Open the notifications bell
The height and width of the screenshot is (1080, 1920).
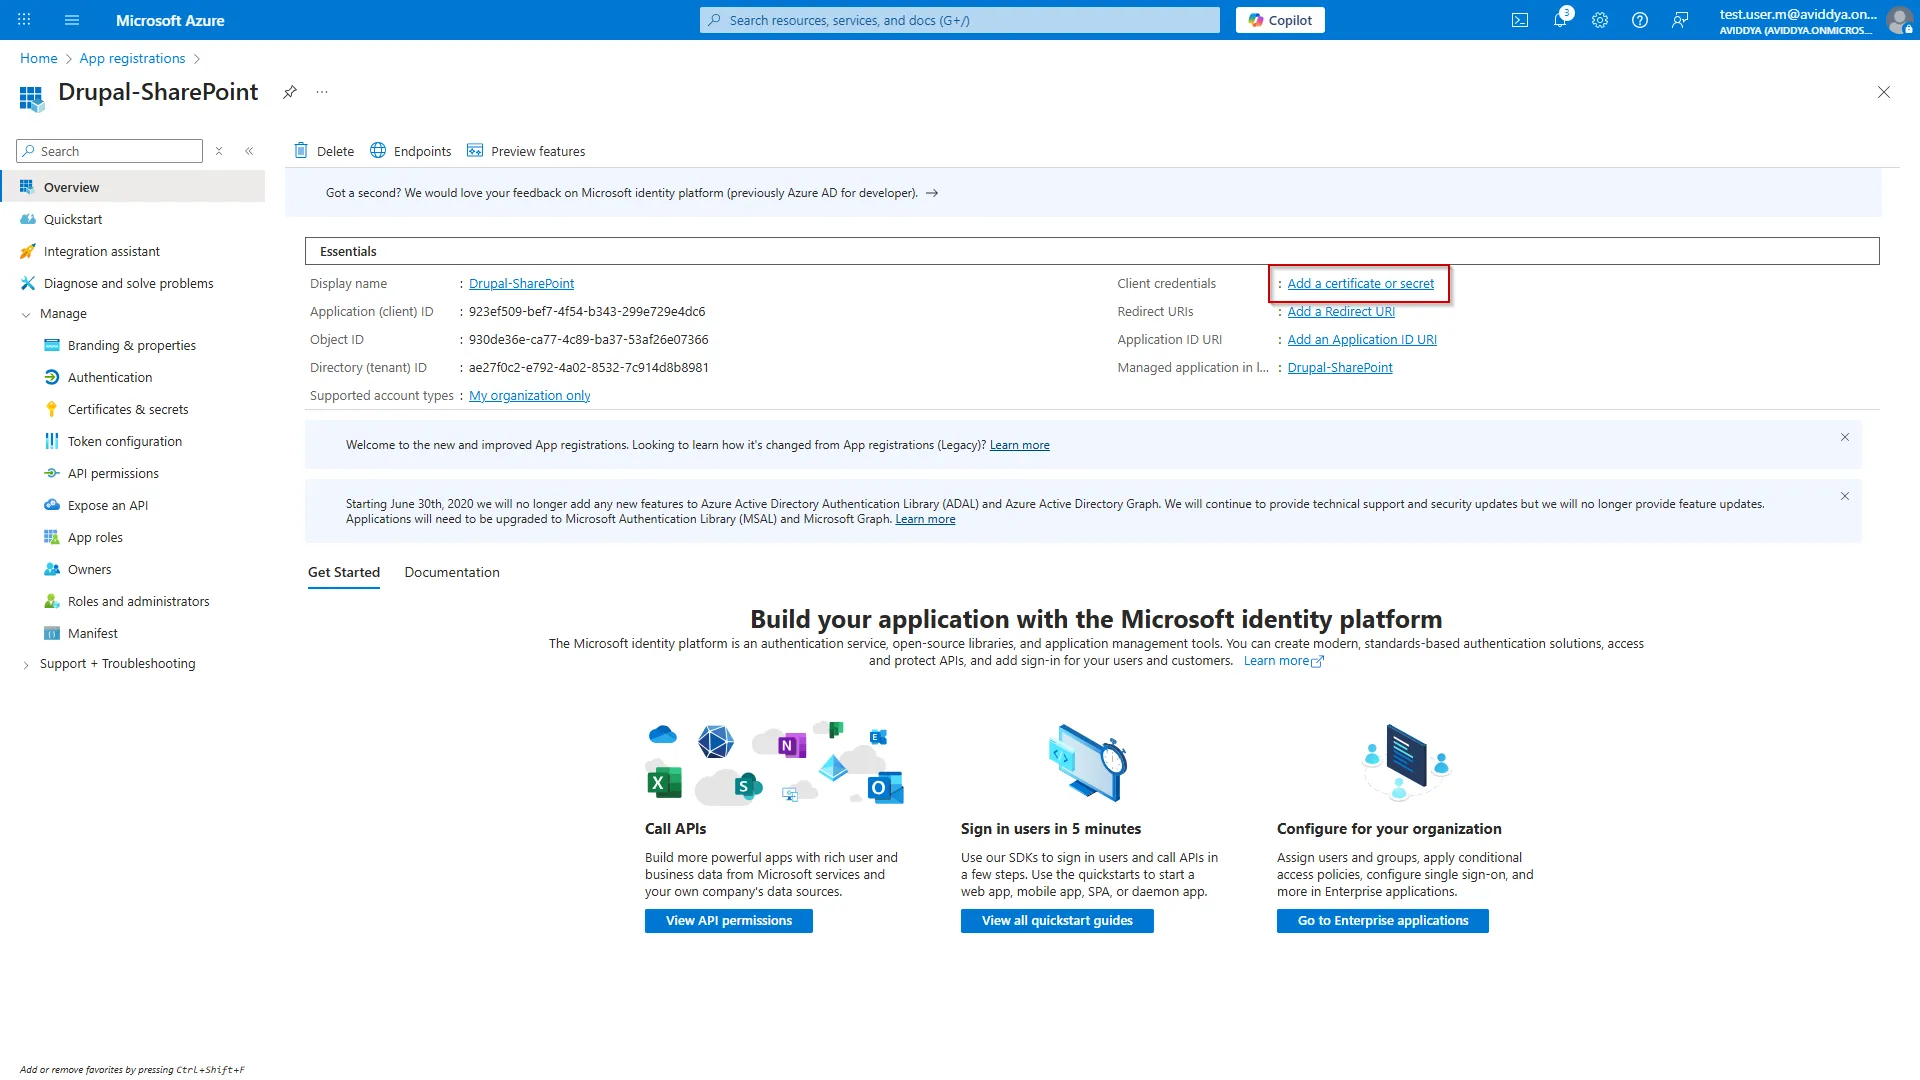[x=1560, y=20]
